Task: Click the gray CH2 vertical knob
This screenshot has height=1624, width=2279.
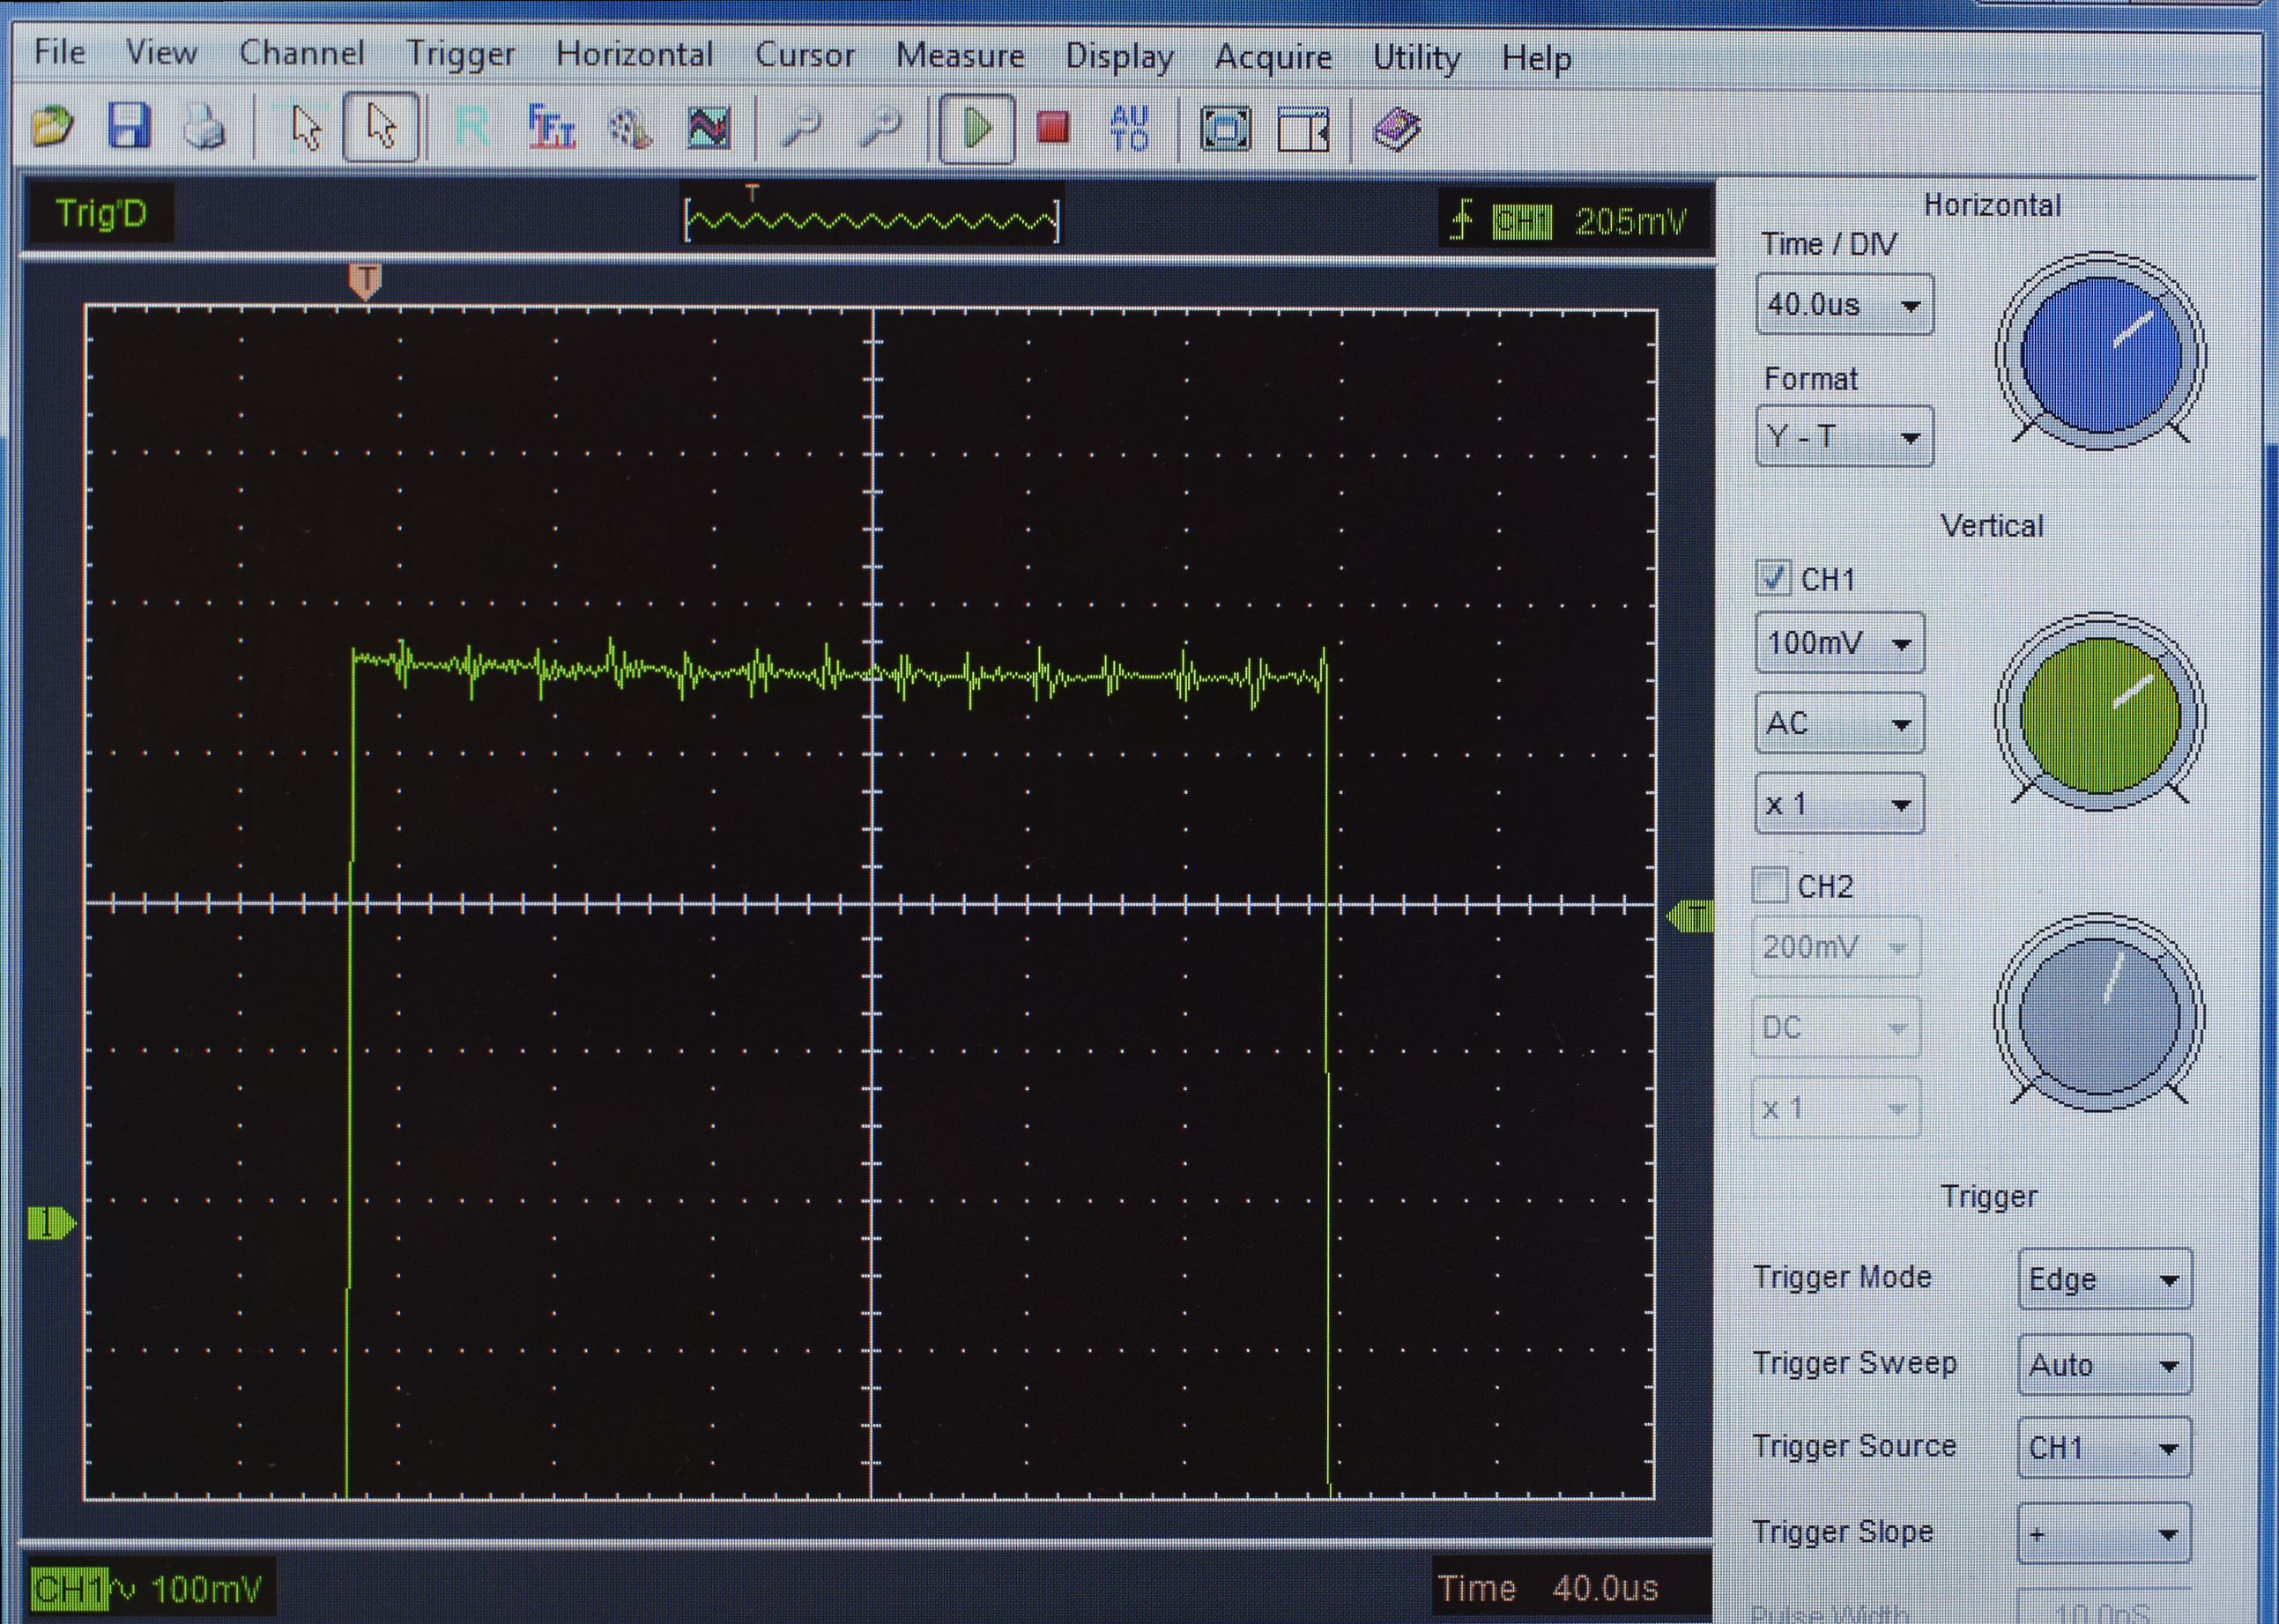Action: (x=2100, y=1015)
